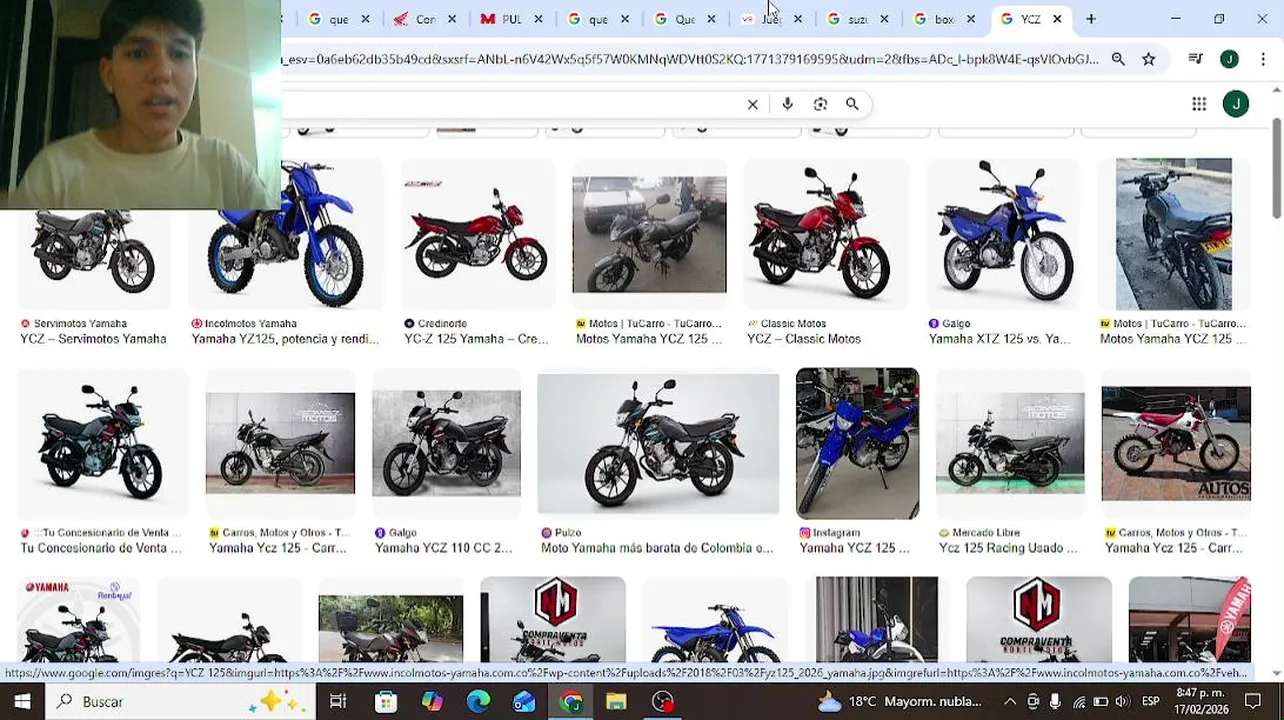Select the blue XTZ 125 Galgo thumbnail
Viewport: 1284px width, 720px height.
point(1003,235)
